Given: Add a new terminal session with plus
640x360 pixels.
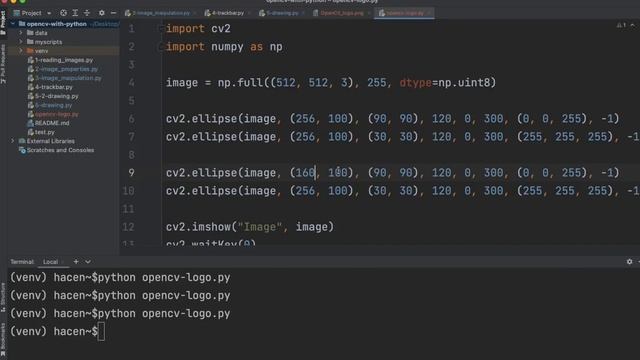Looking at the screenshot, I should coord(76,262).
